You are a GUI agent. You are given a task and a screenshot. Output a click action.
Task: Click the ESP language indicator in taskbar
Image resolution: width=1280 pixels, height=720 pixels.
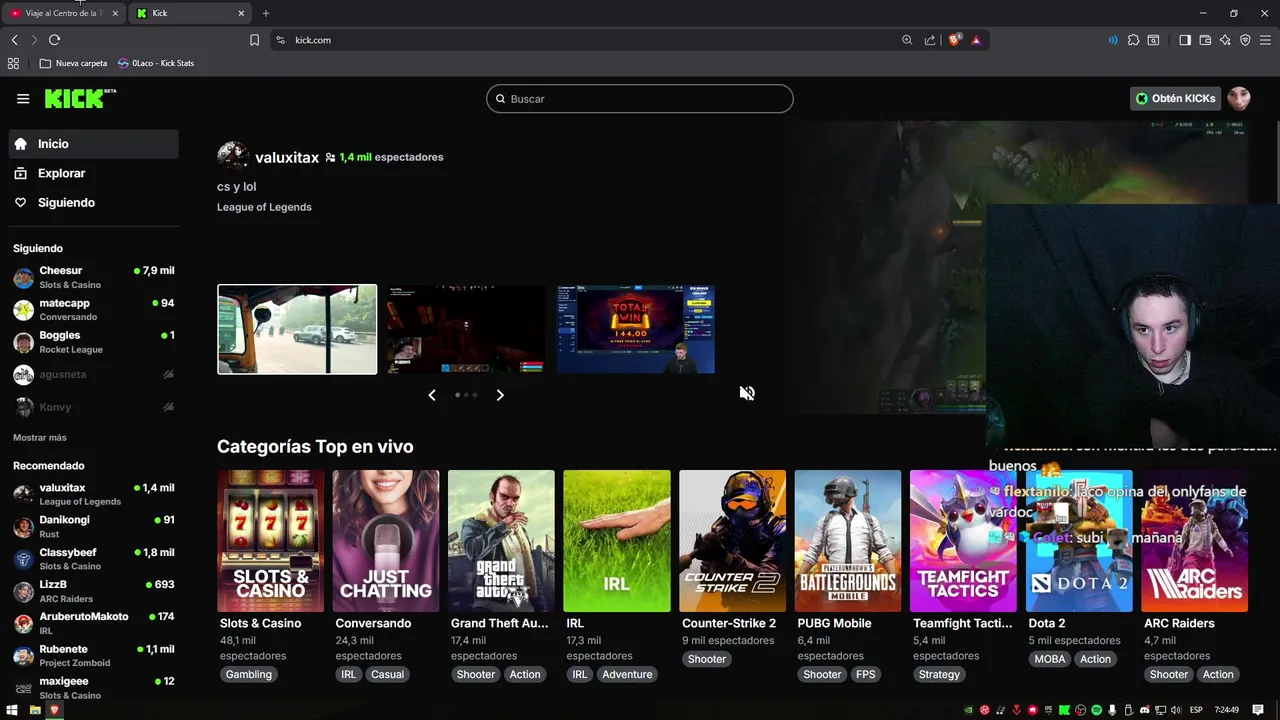(x=1196, y=710)
